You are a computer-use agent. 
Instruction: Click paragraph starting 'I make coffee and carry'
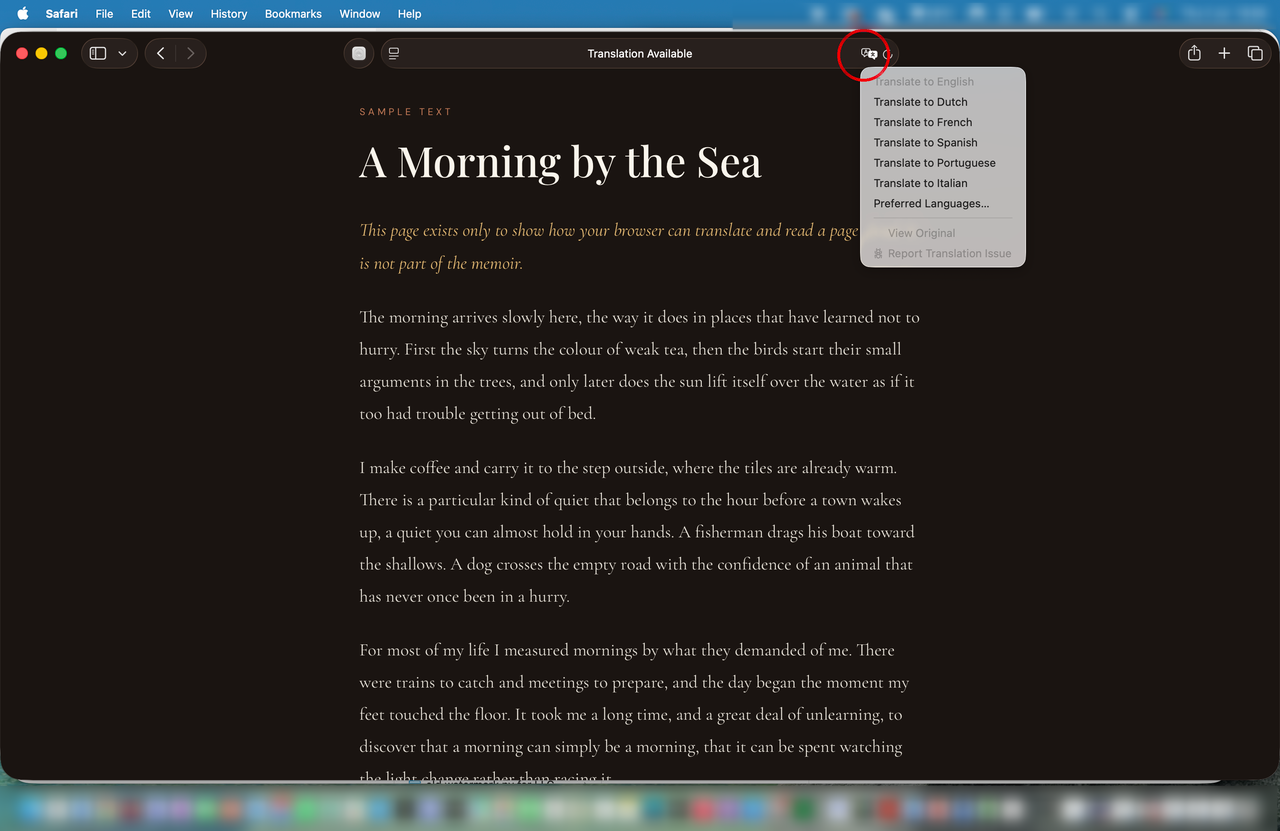pos(637,532)
